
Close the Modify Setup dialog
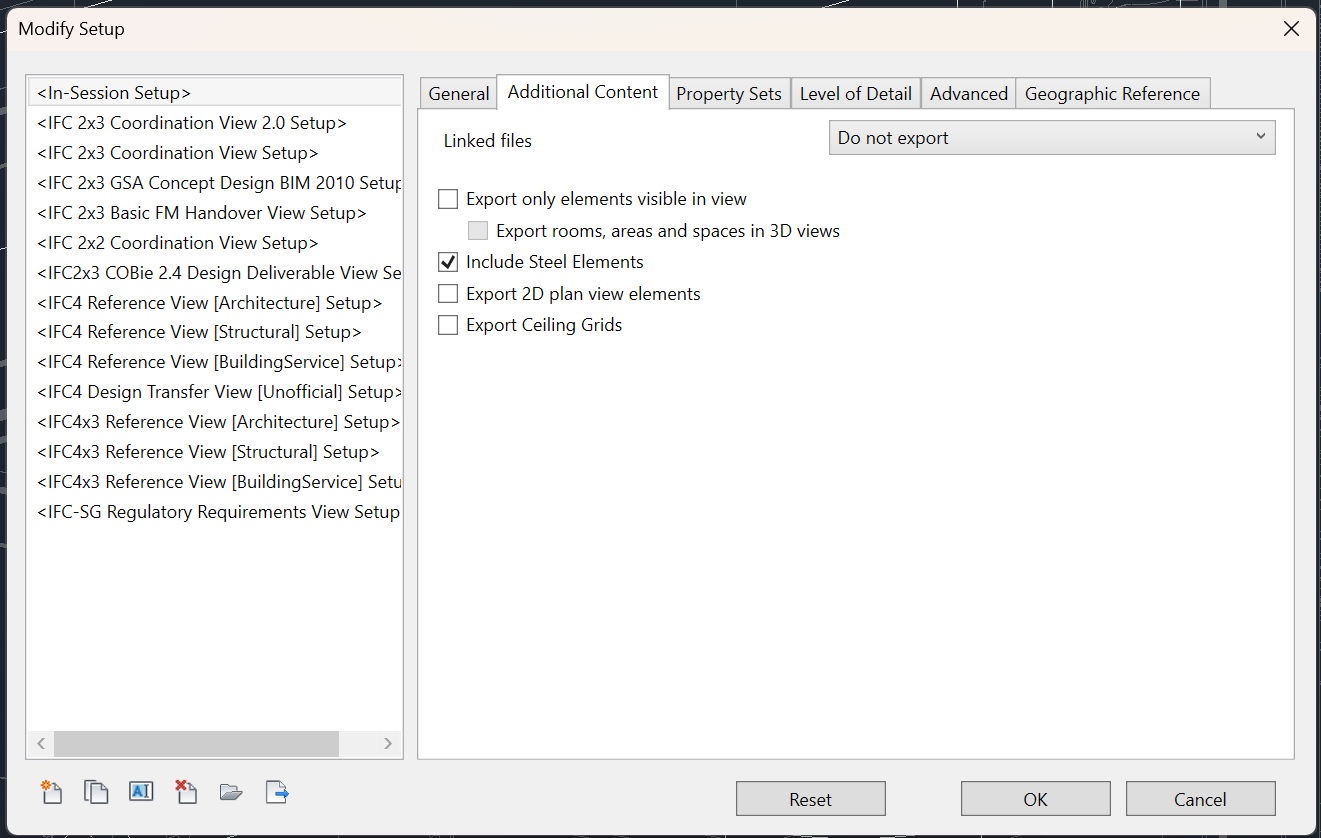1291,29
